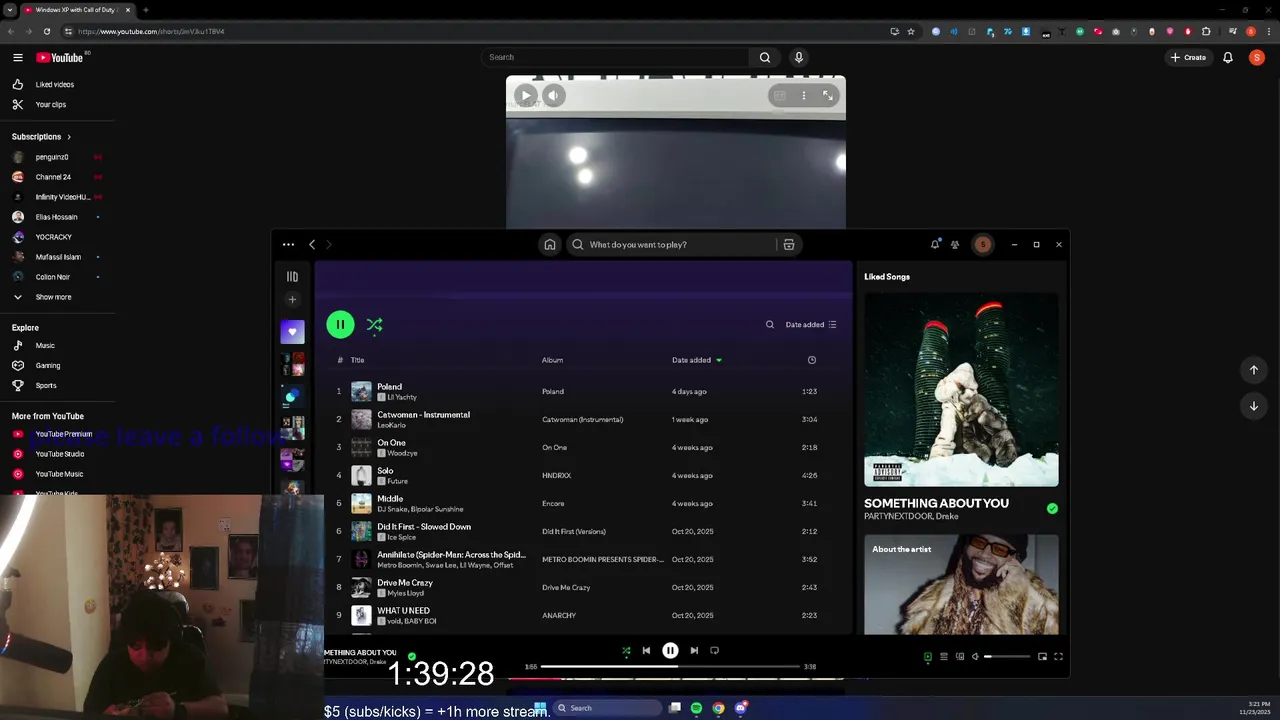Expand Your Library sidebar in Spotify
Image resolution: width=1280 pixels, height=720 pixels.
292,277
